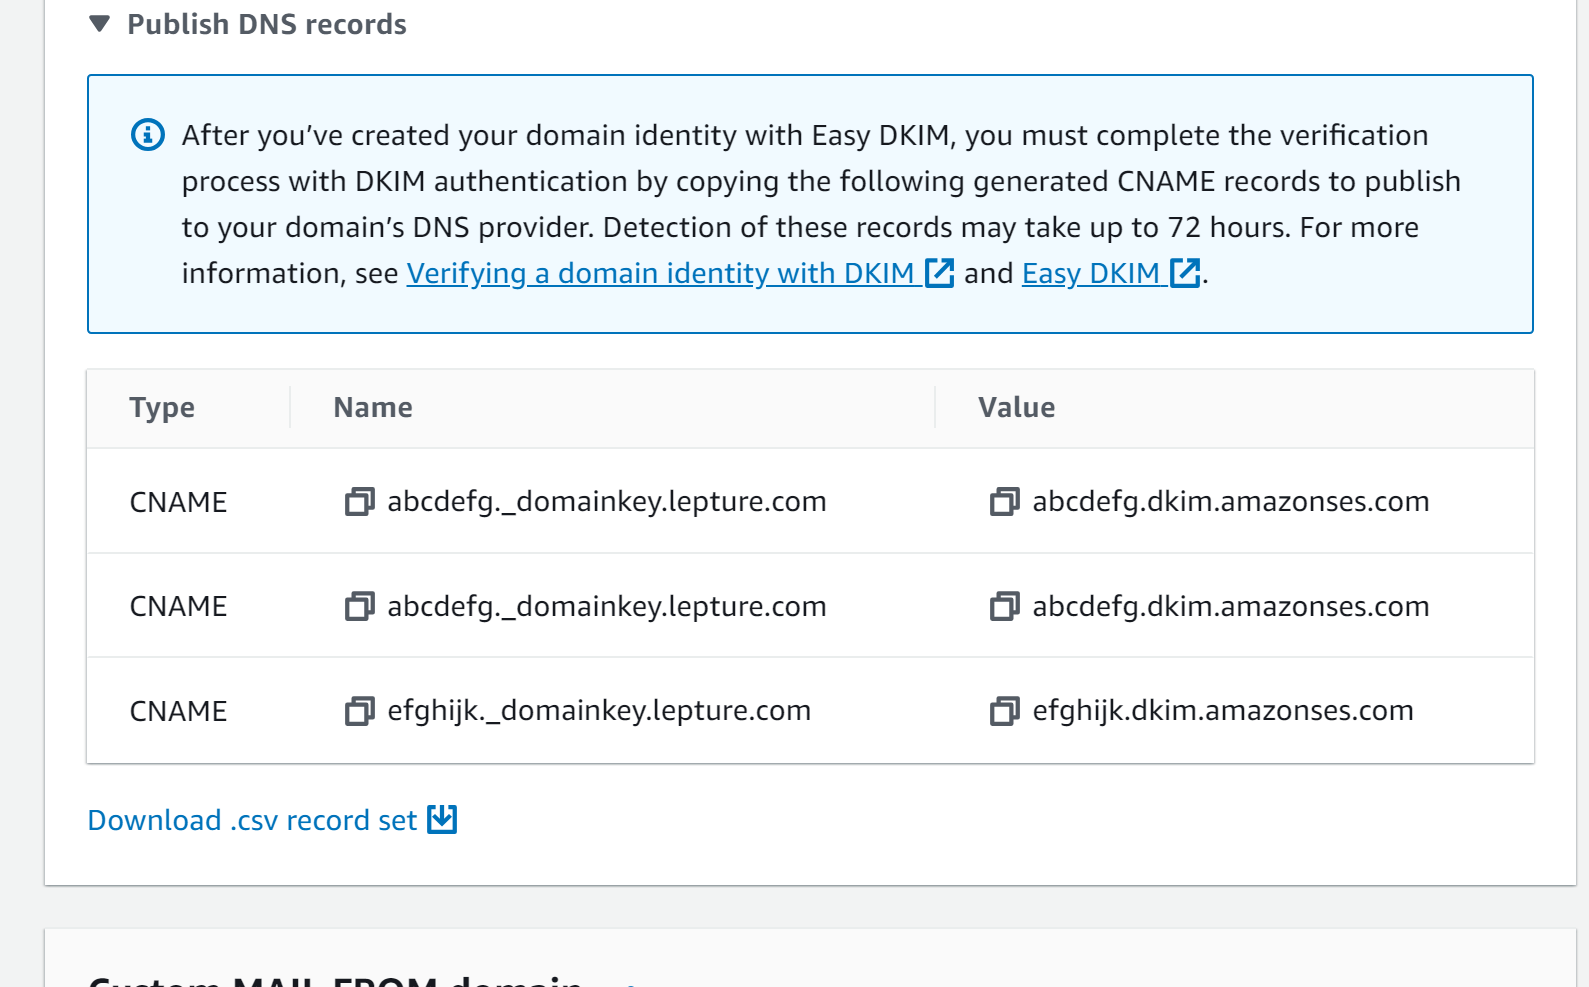Screen dimensions: 1589x987
Task: Click second row text abcdefg._domainkey.lepture.com
Action: click(607, 606)
